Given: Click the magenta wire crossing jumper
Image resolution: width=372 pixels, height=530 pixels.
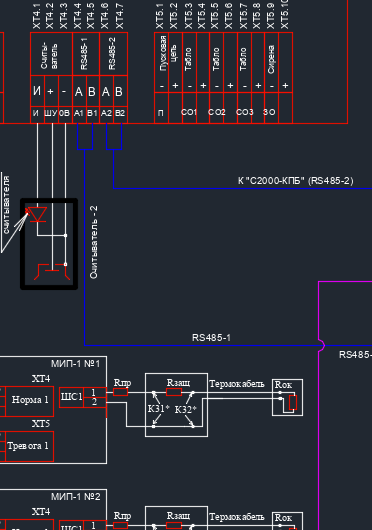Looking at the screenshot, I should click(322, 345).
